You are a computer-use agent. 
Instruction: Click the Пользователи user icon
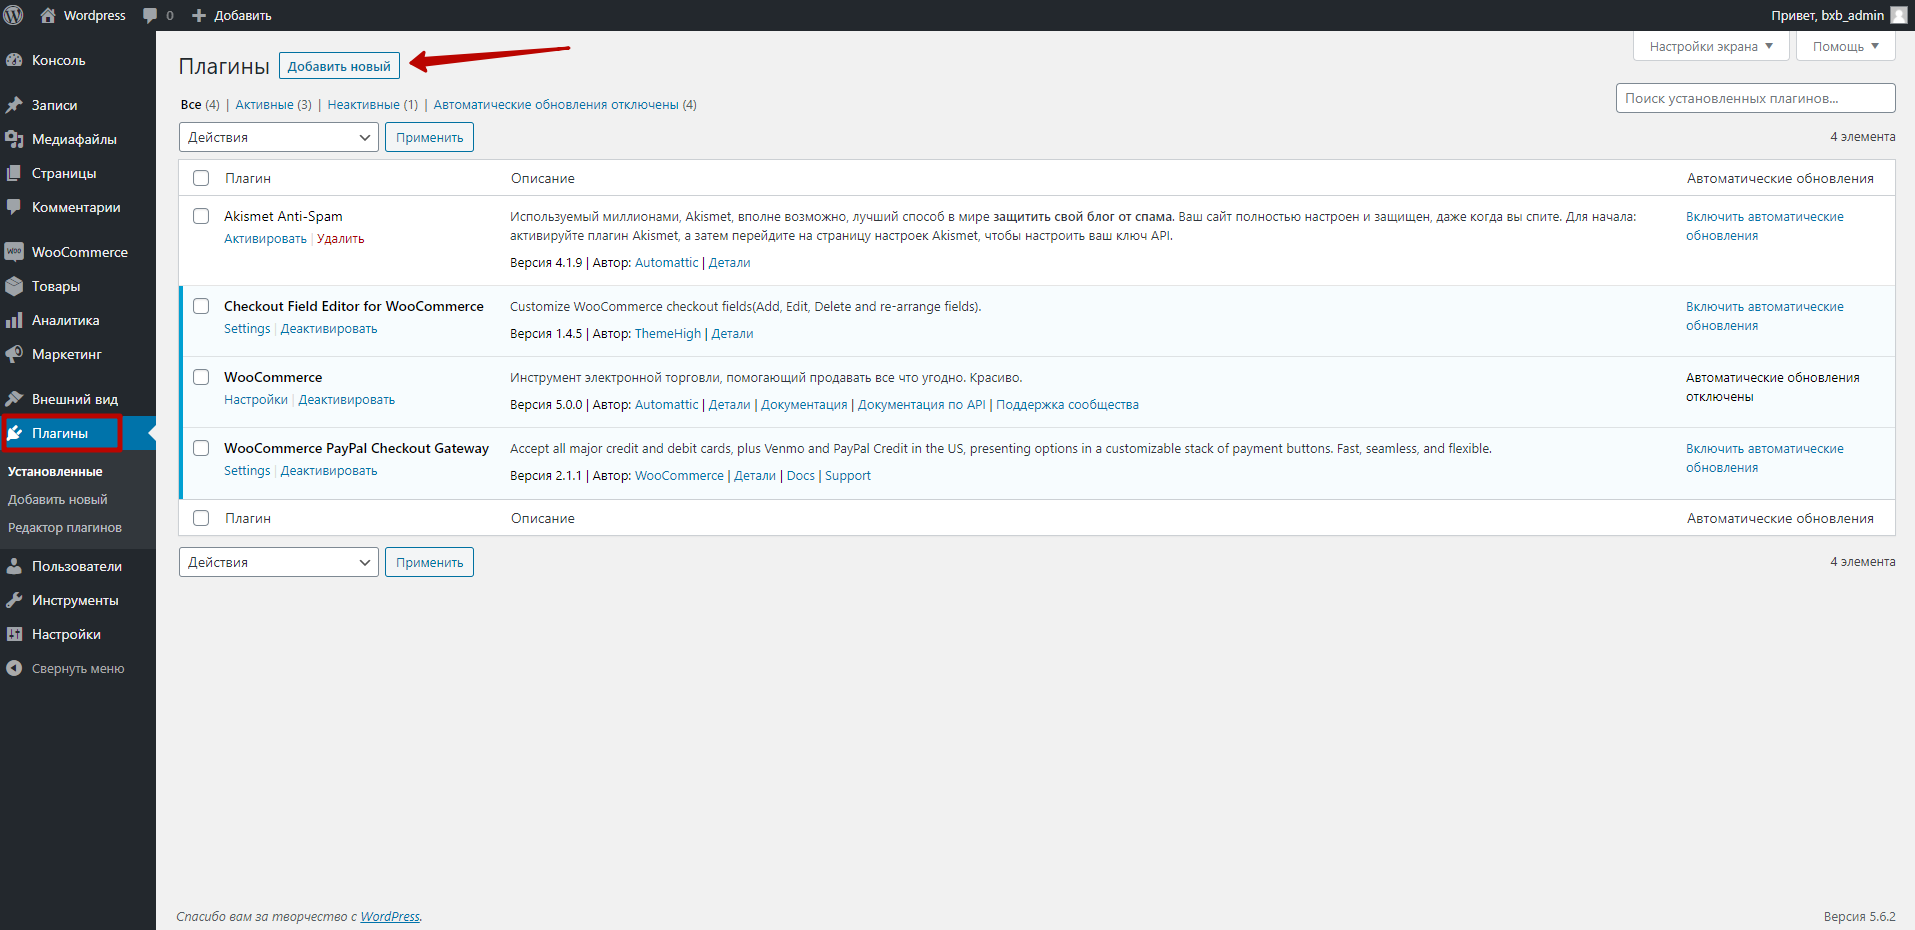(x=14, y=566)
